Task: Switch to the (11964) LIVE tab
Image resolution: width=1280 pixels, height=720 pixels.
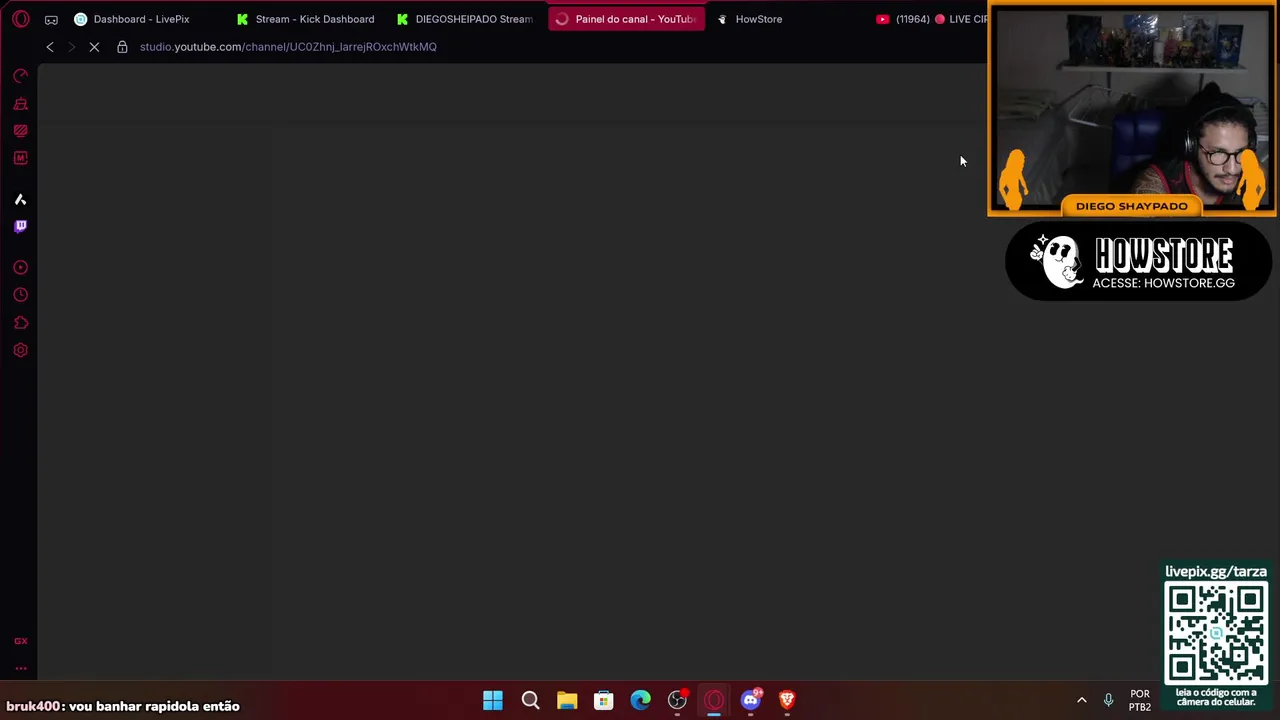Action: click(930, 19)
